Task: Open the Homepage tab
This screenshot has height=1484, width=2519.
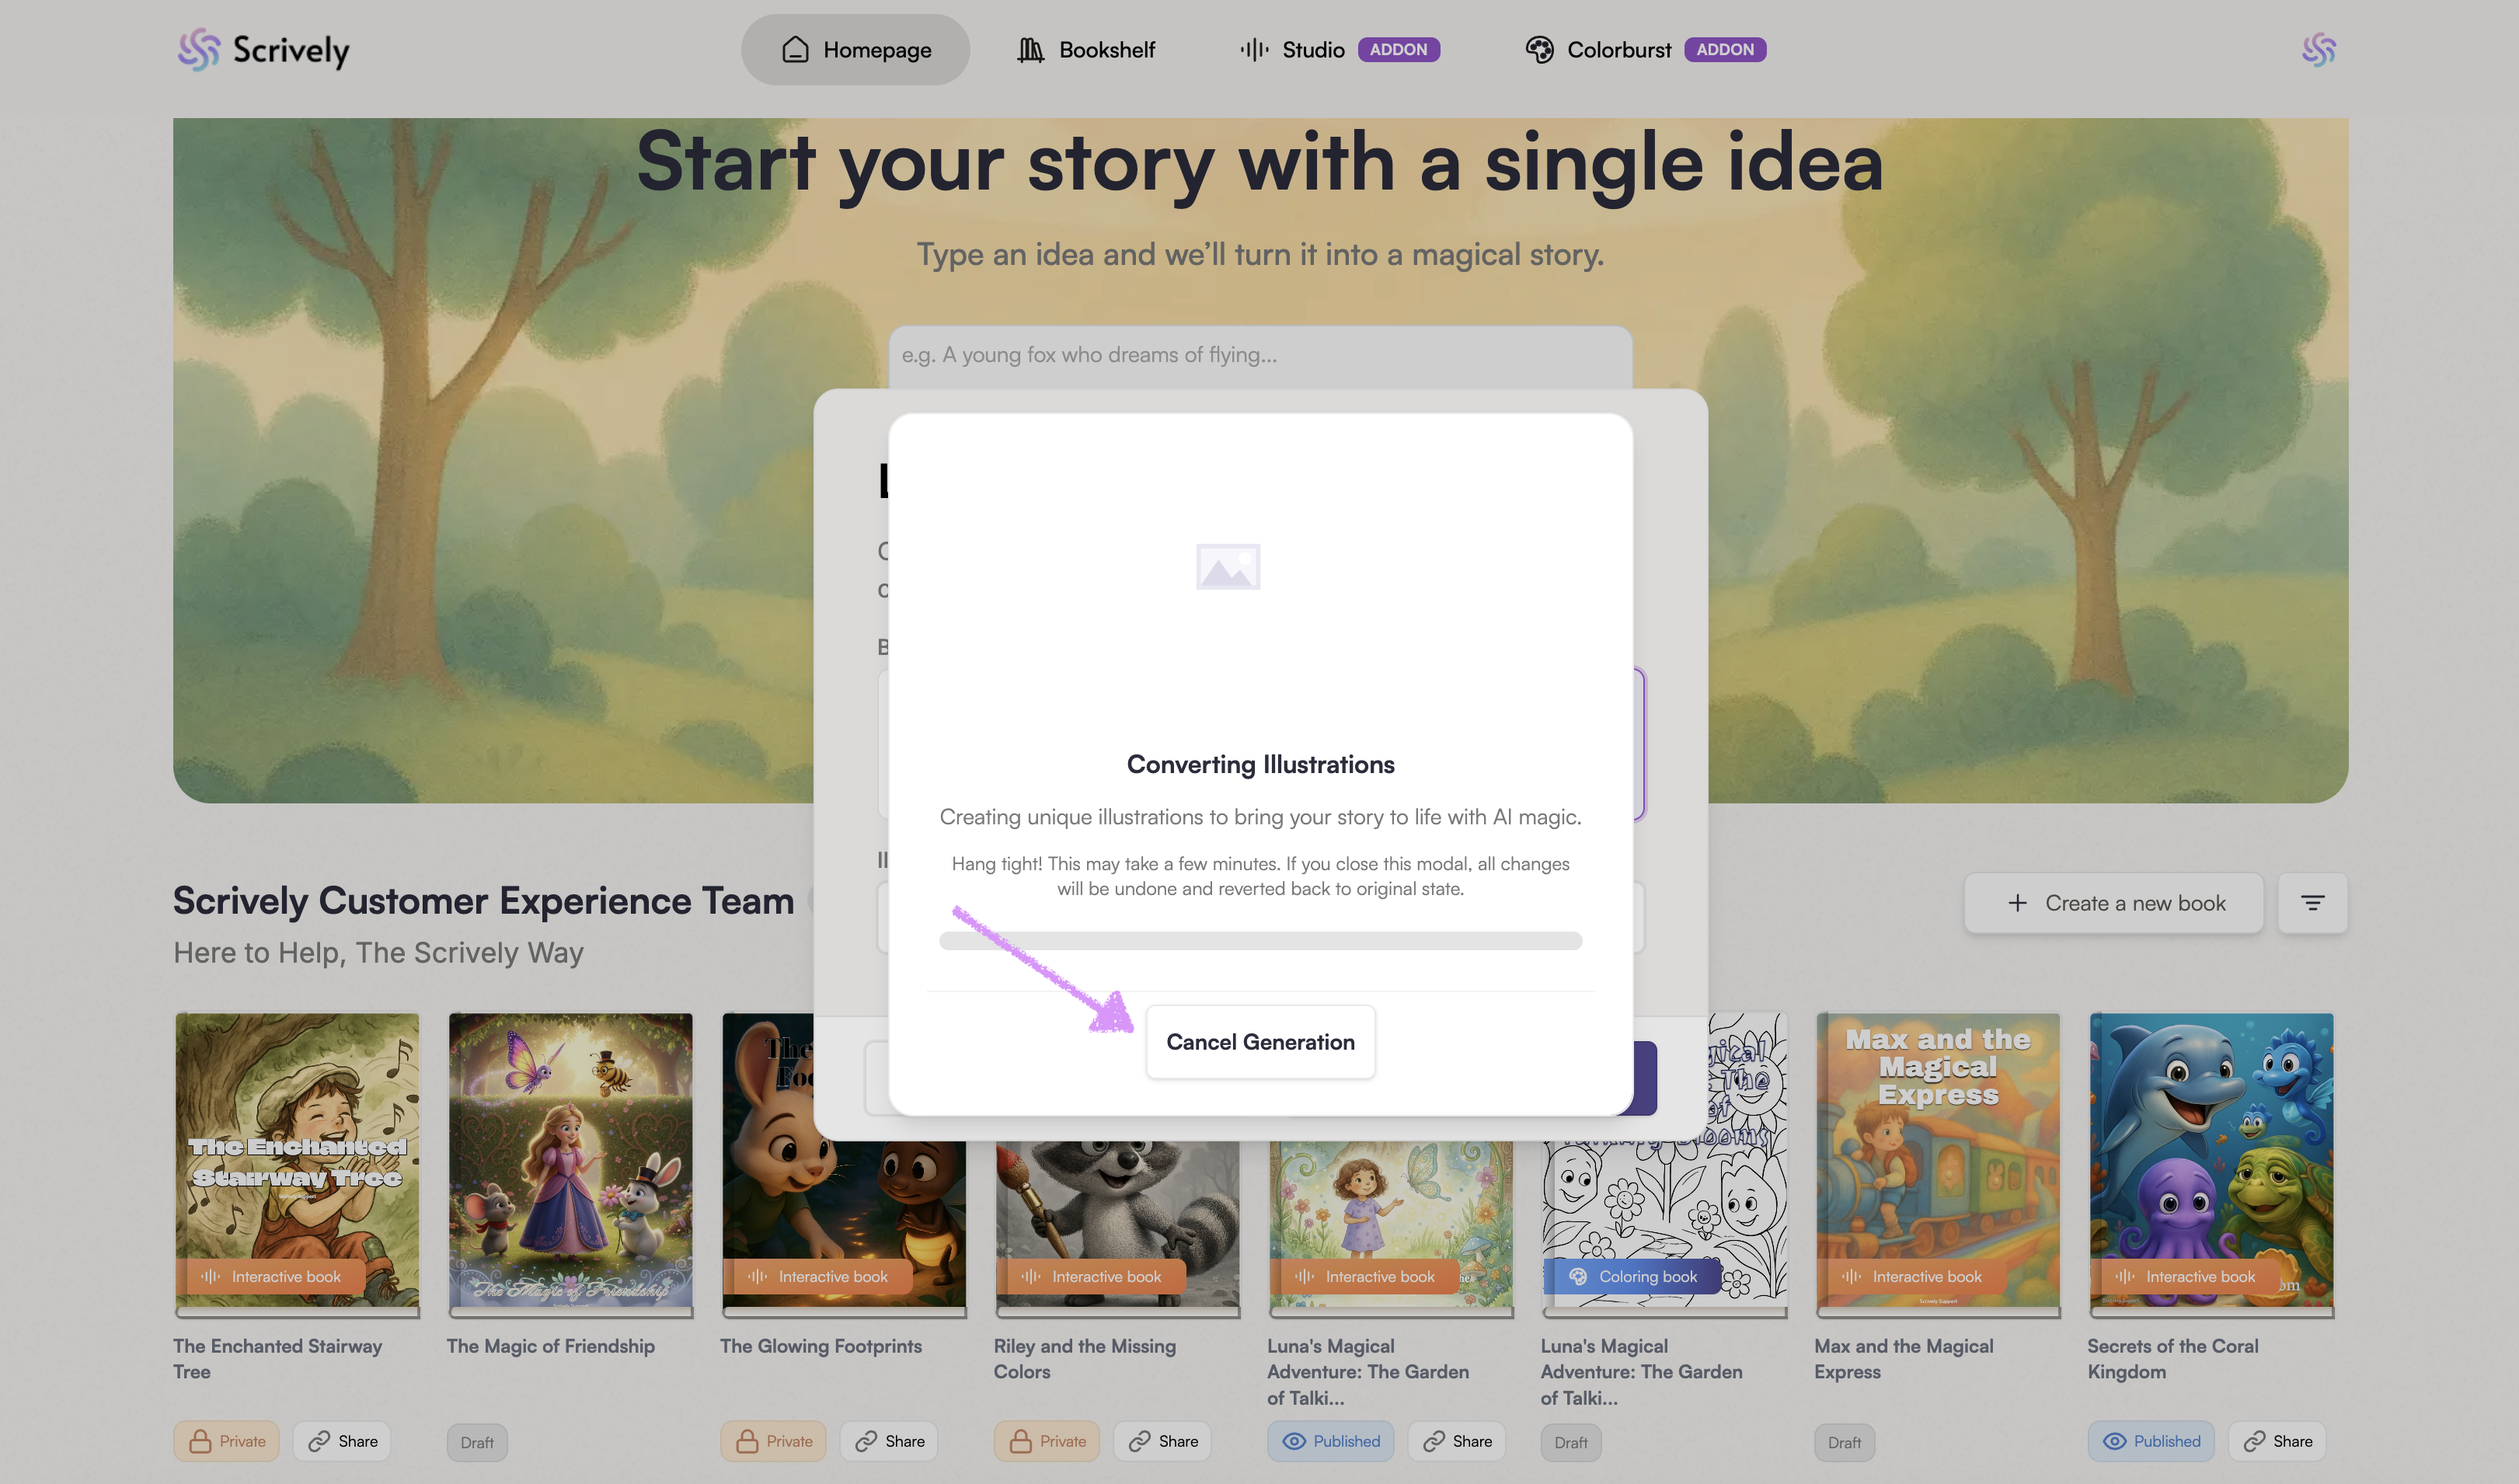Action: tap(855, 50)
